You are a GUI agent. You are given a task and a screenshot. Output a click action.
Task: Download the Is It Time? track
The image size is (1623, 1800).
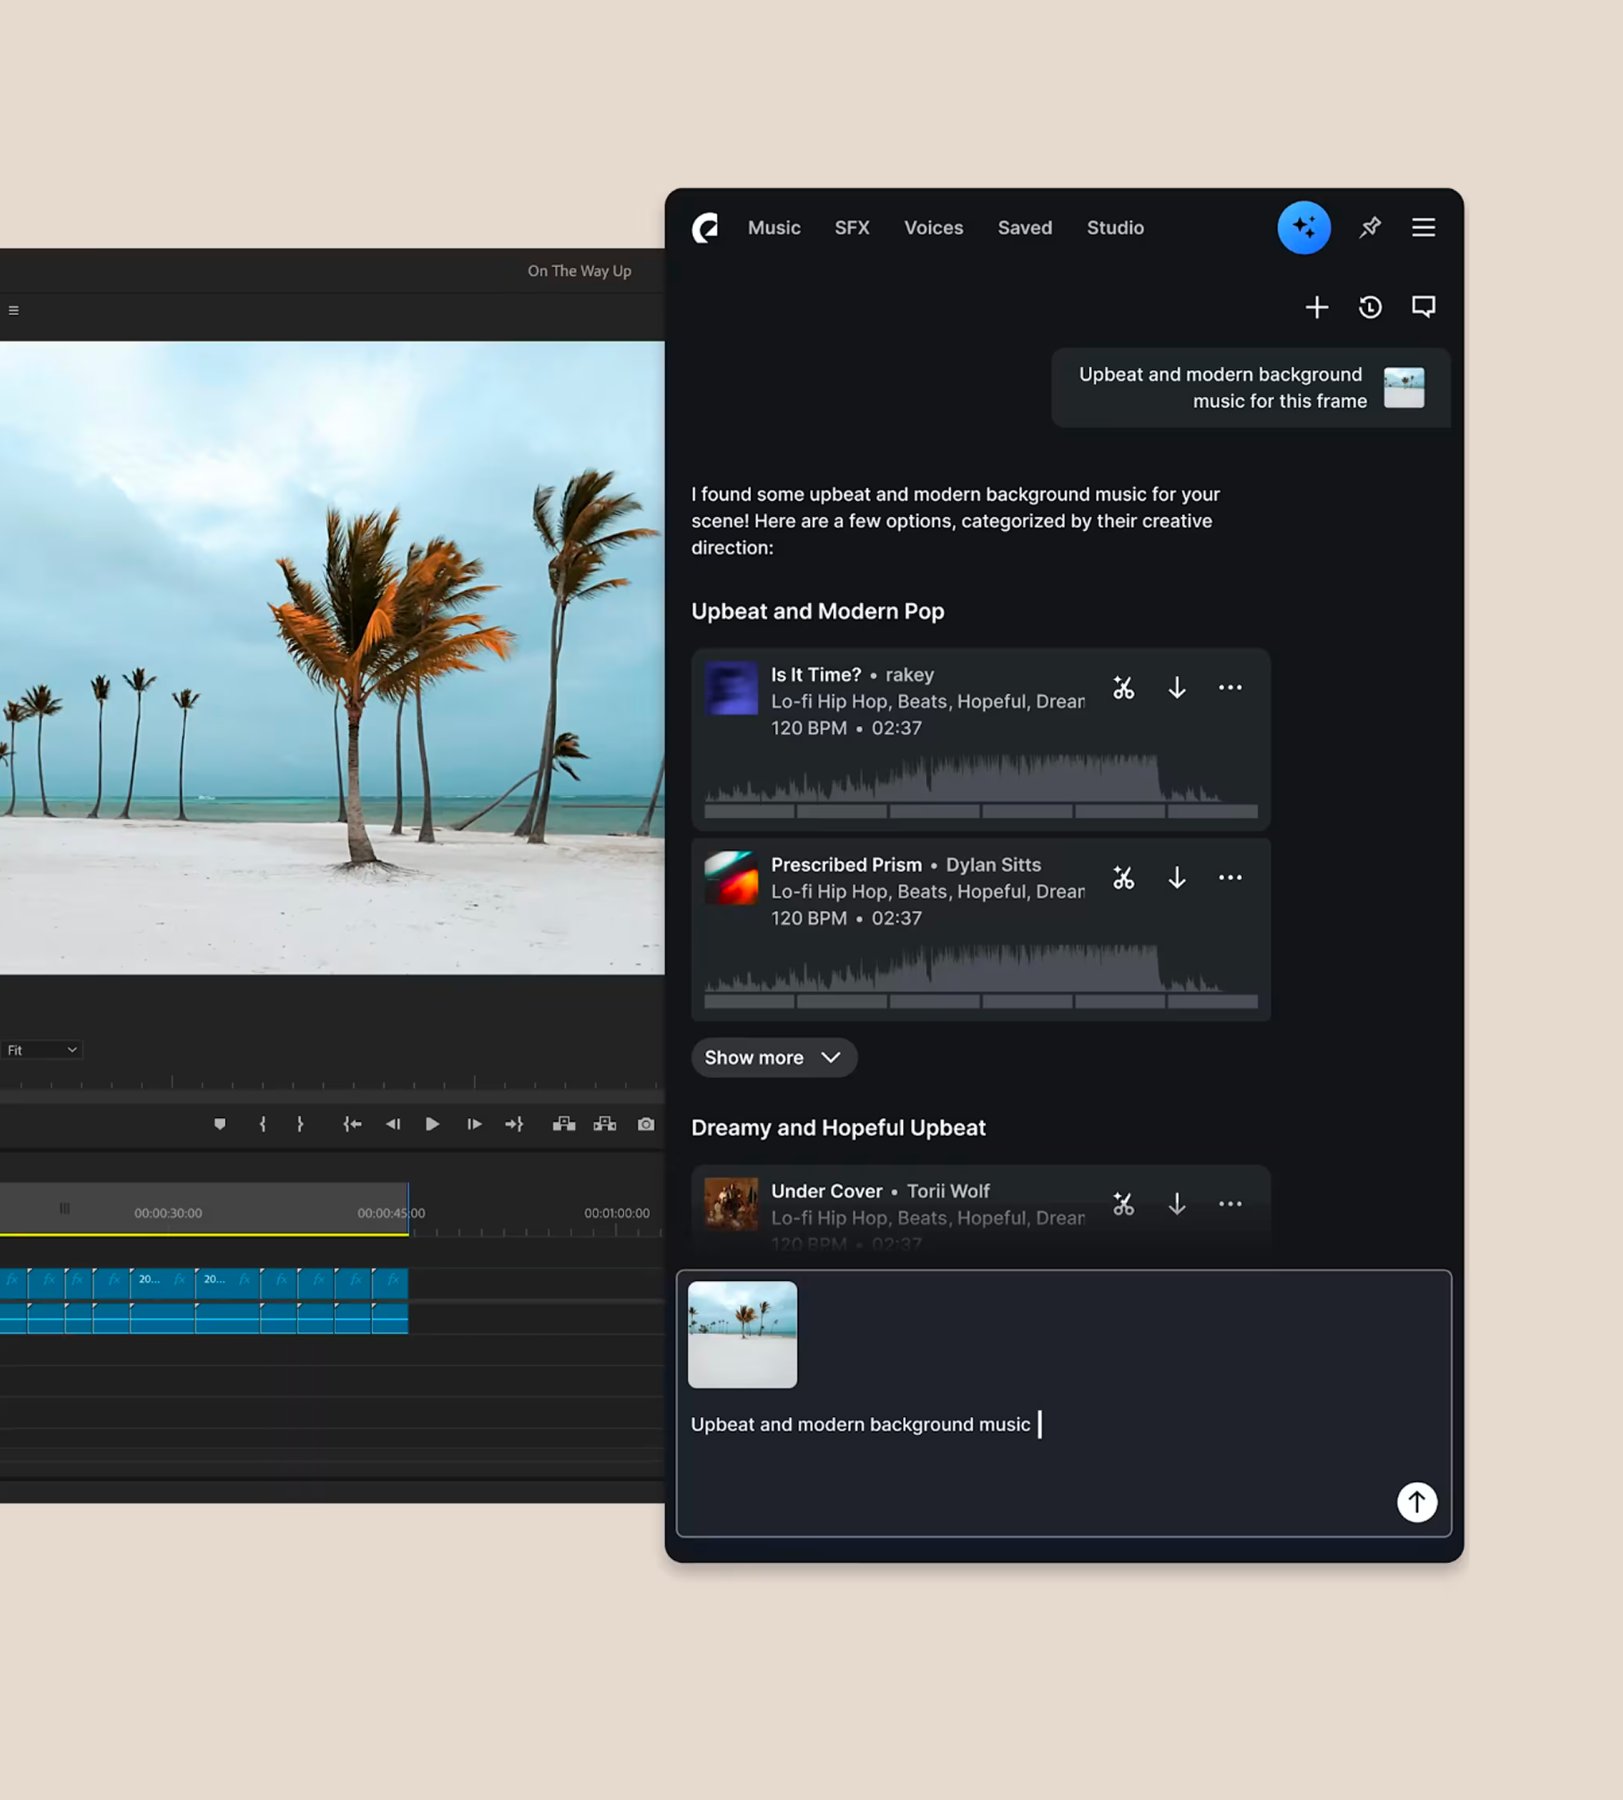coord(1177,688)
